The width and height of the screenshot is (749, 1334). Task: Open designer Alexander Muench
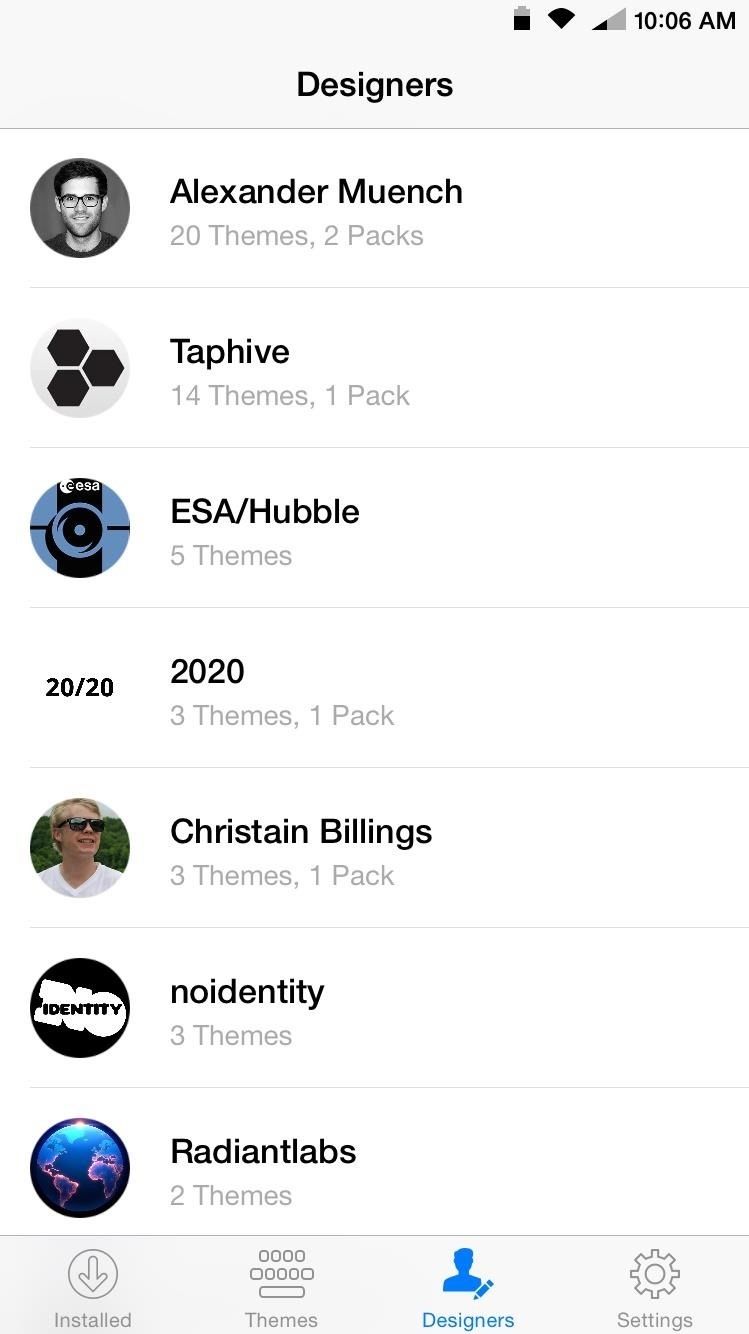tap(316, 192)
